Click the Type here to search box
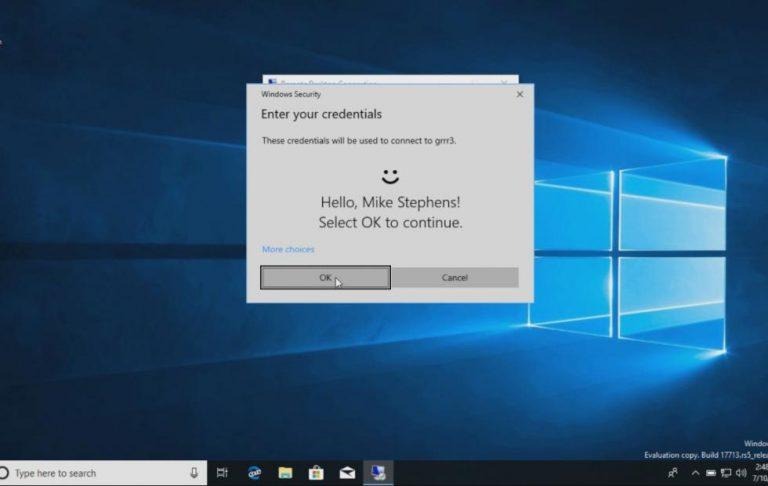768x486 pixels. coord(103,473)
